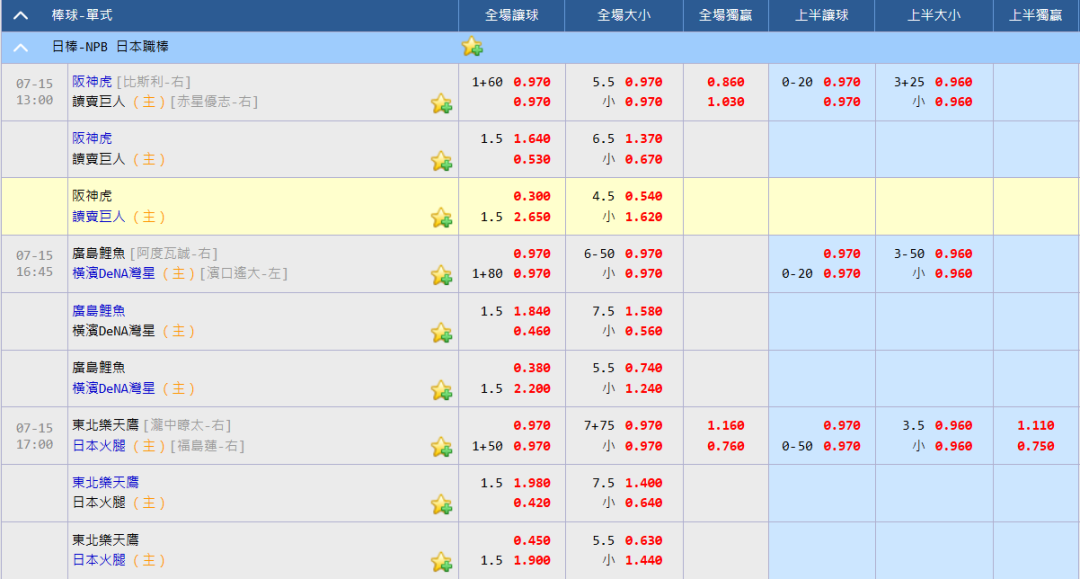1080x579 pixels.
Task: Pick 上半大小 3-50 odds 0.960
Action: (954, 254)
